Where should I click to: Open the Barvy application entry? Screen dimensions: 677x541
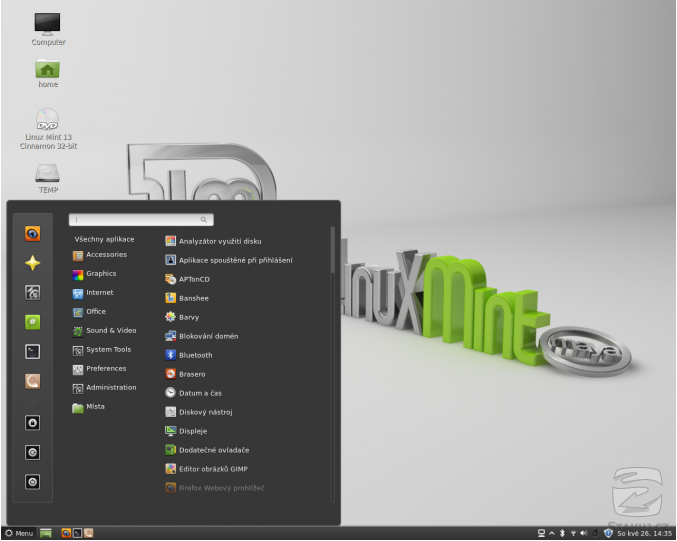tap(182, 317)
